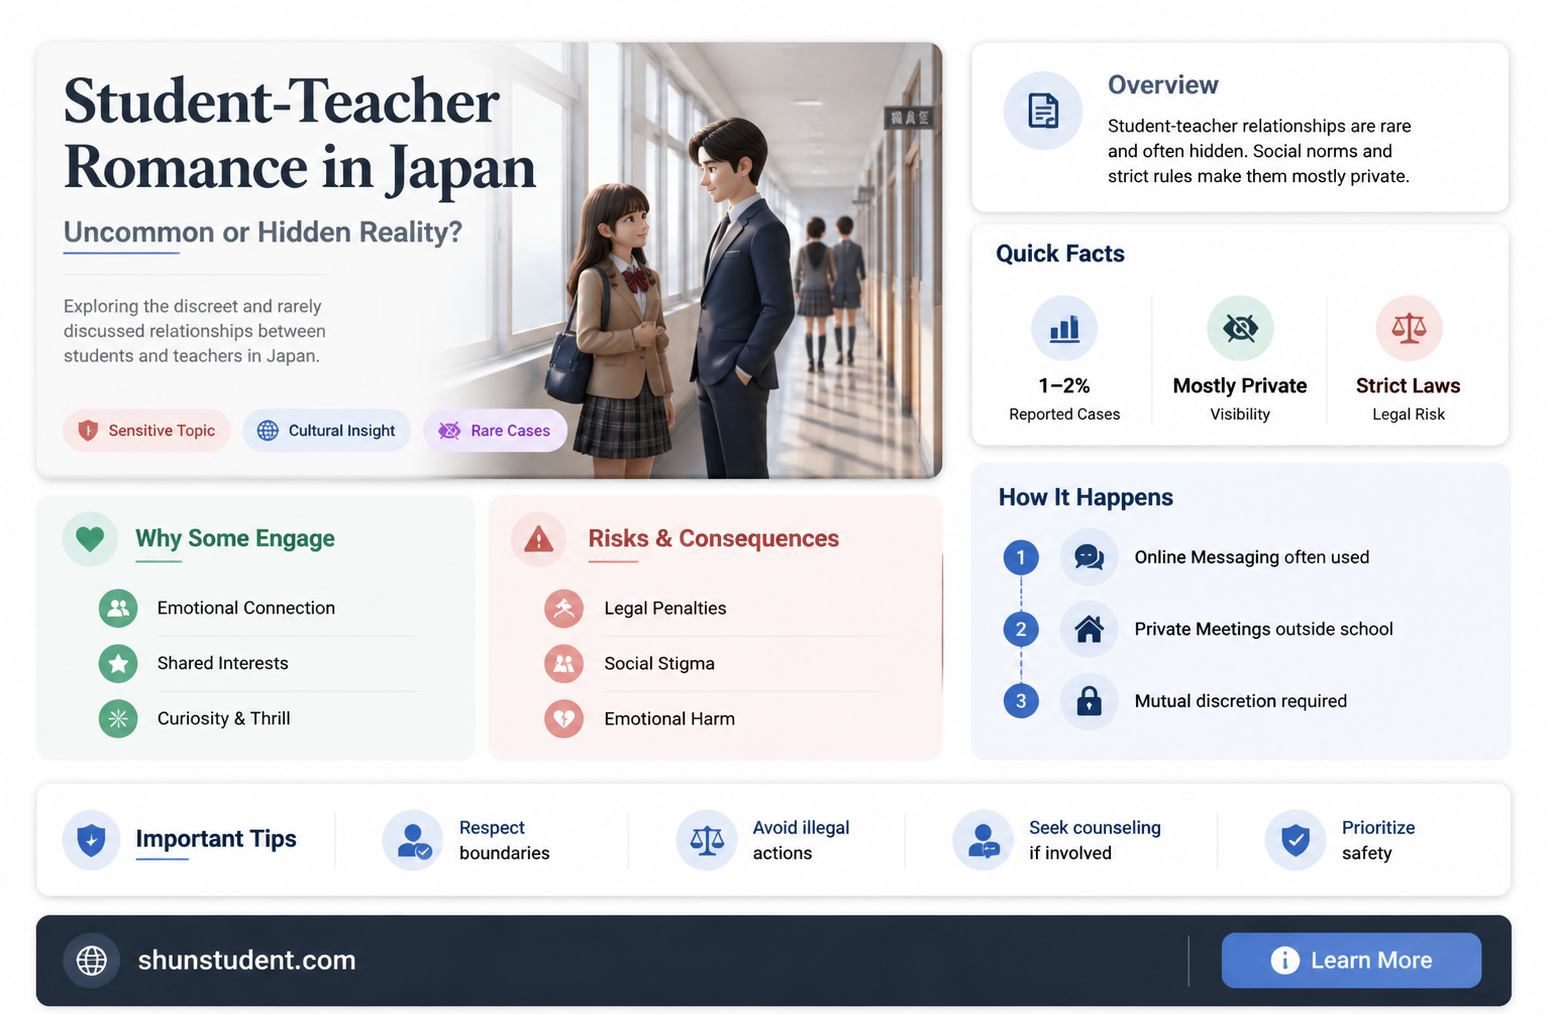The image size is (1551, 1014).
Task: Click the Emotional Harm broken heart icon
Action: pyautogui.click(x=564, y=718)
